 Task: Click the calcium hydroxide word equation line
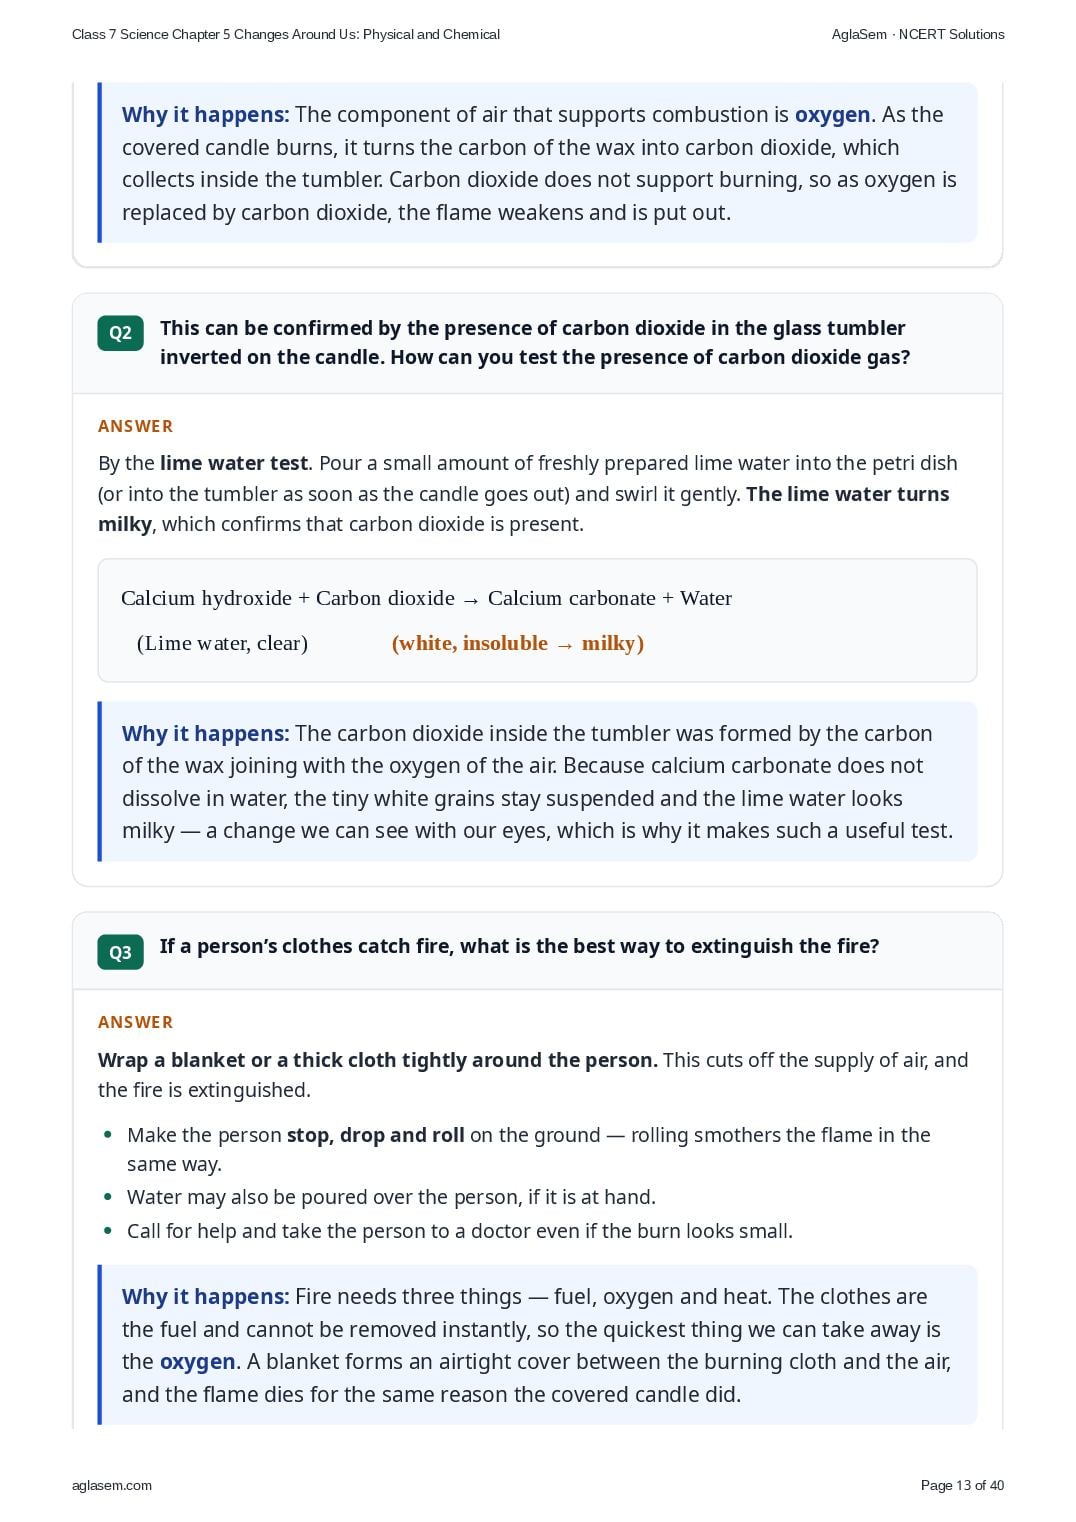coord(426,598)
